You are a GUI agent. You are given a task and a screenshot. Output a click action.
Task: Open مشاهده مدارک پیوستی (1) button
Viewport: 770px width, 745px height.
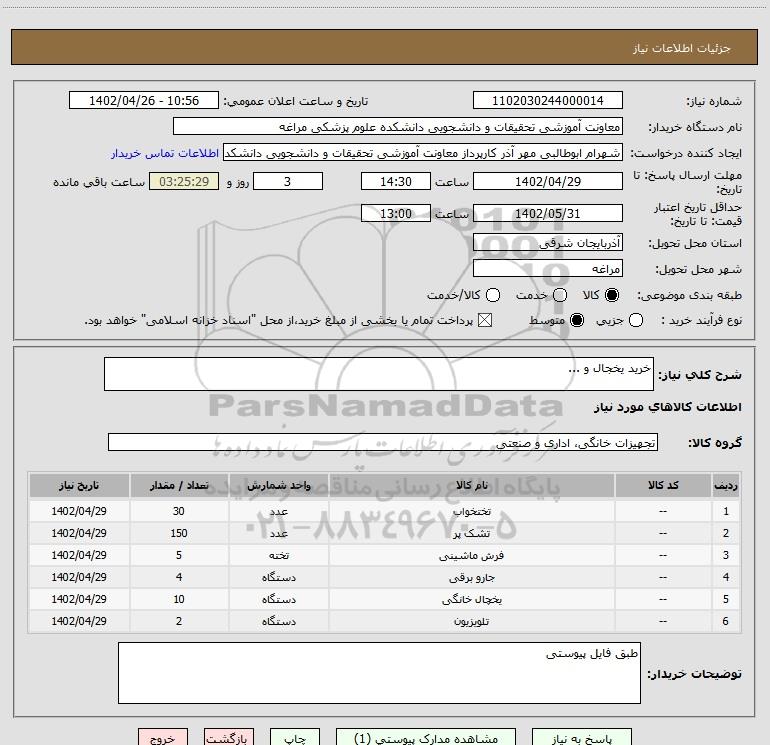[426, 737]
